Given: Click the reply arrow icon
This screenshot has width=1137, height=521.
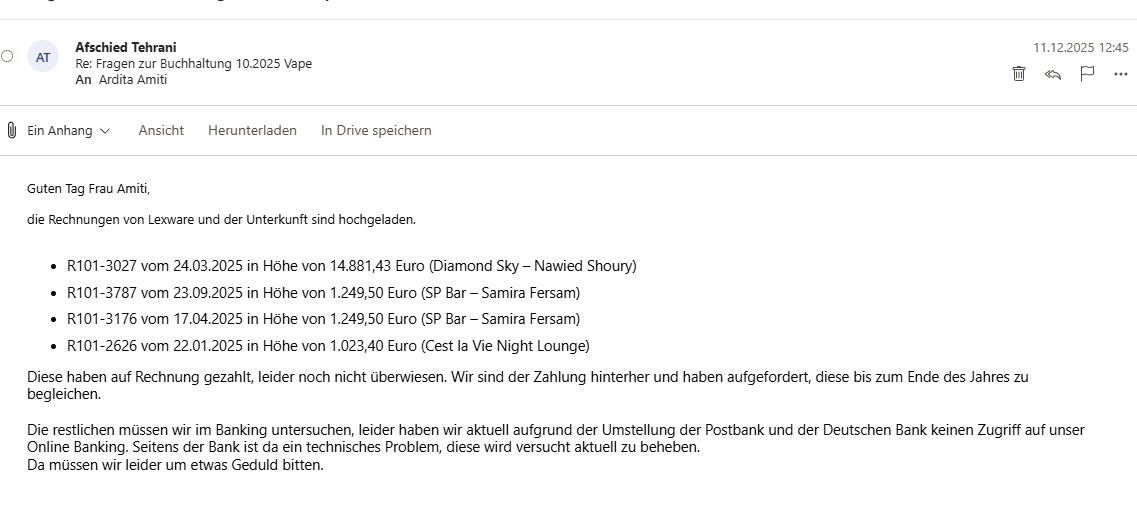Looking at the screenshot, I should (1052, 74).
